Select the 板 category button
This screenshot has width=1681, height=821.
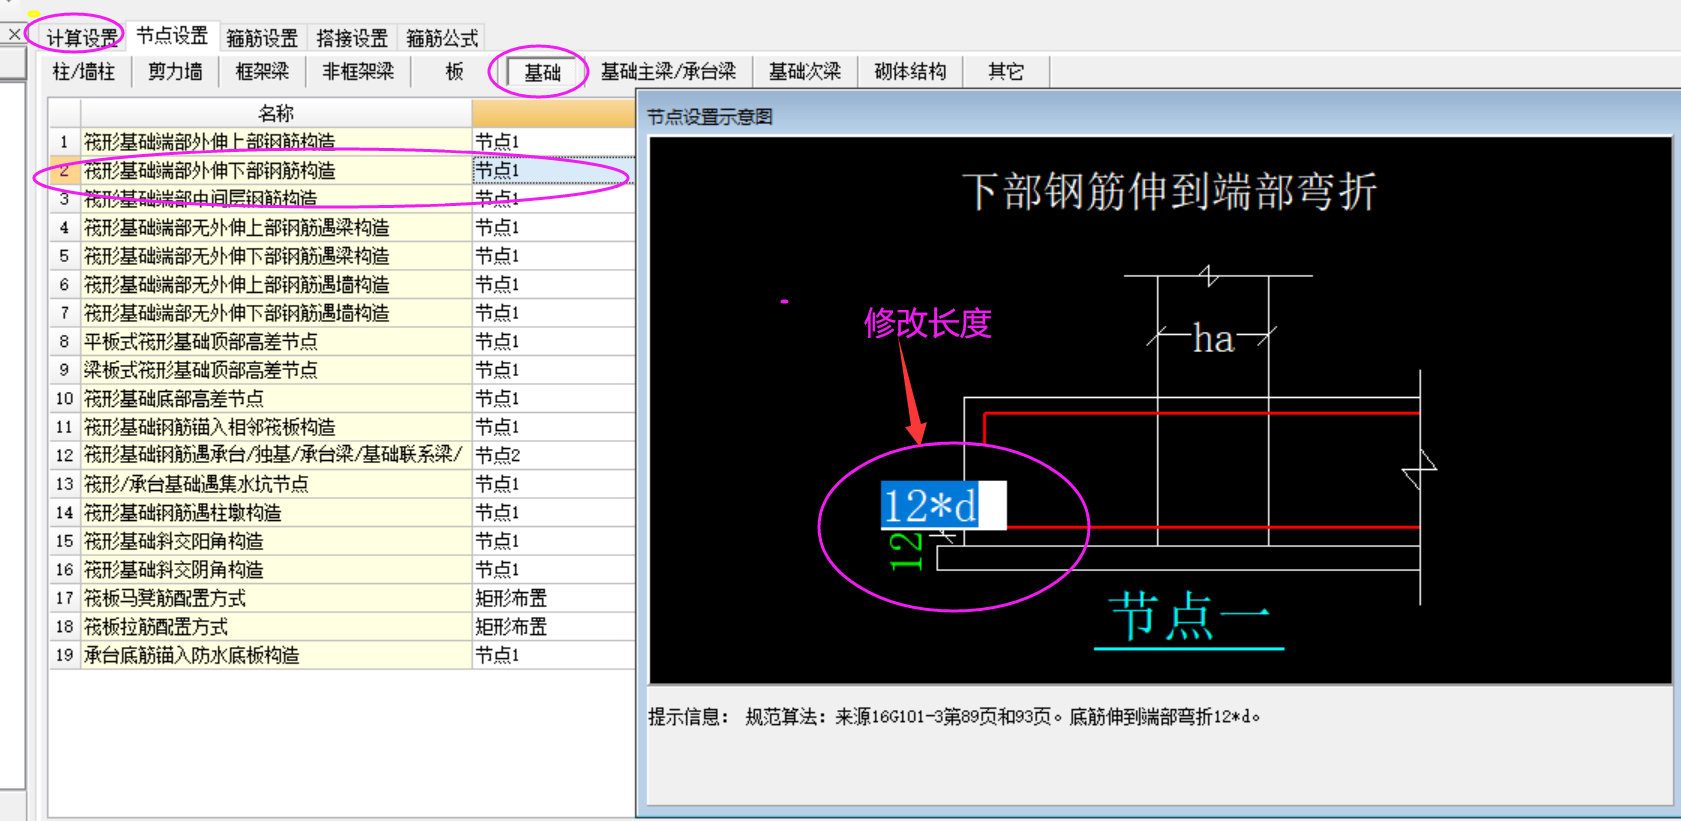454,72
